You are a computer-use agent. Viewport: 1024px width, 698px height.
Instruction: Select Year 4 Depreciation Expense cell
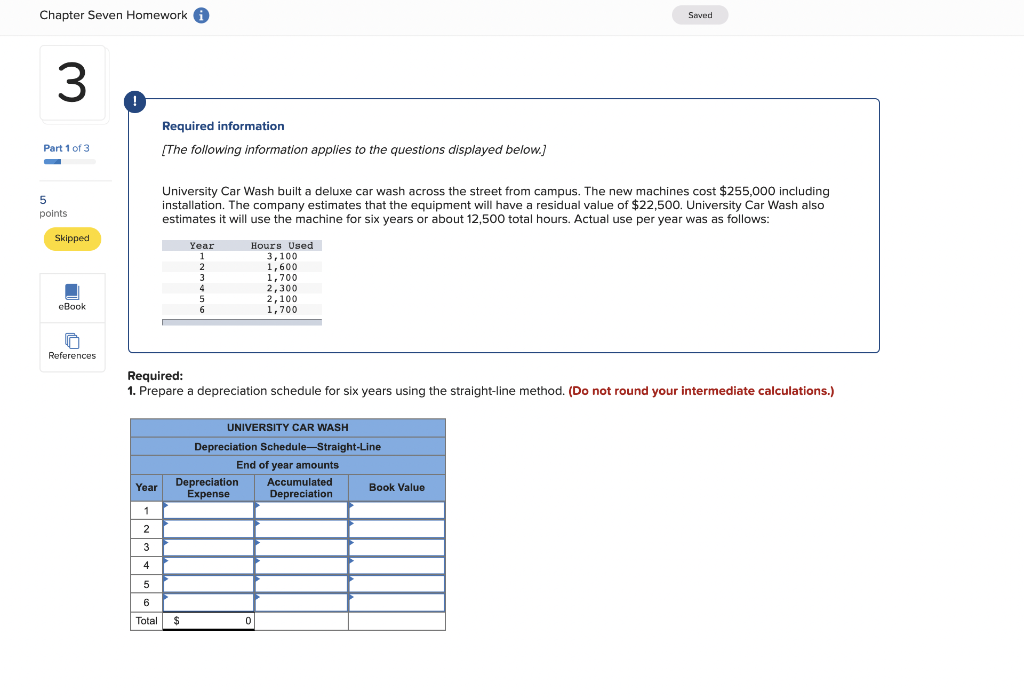[208, 565]
